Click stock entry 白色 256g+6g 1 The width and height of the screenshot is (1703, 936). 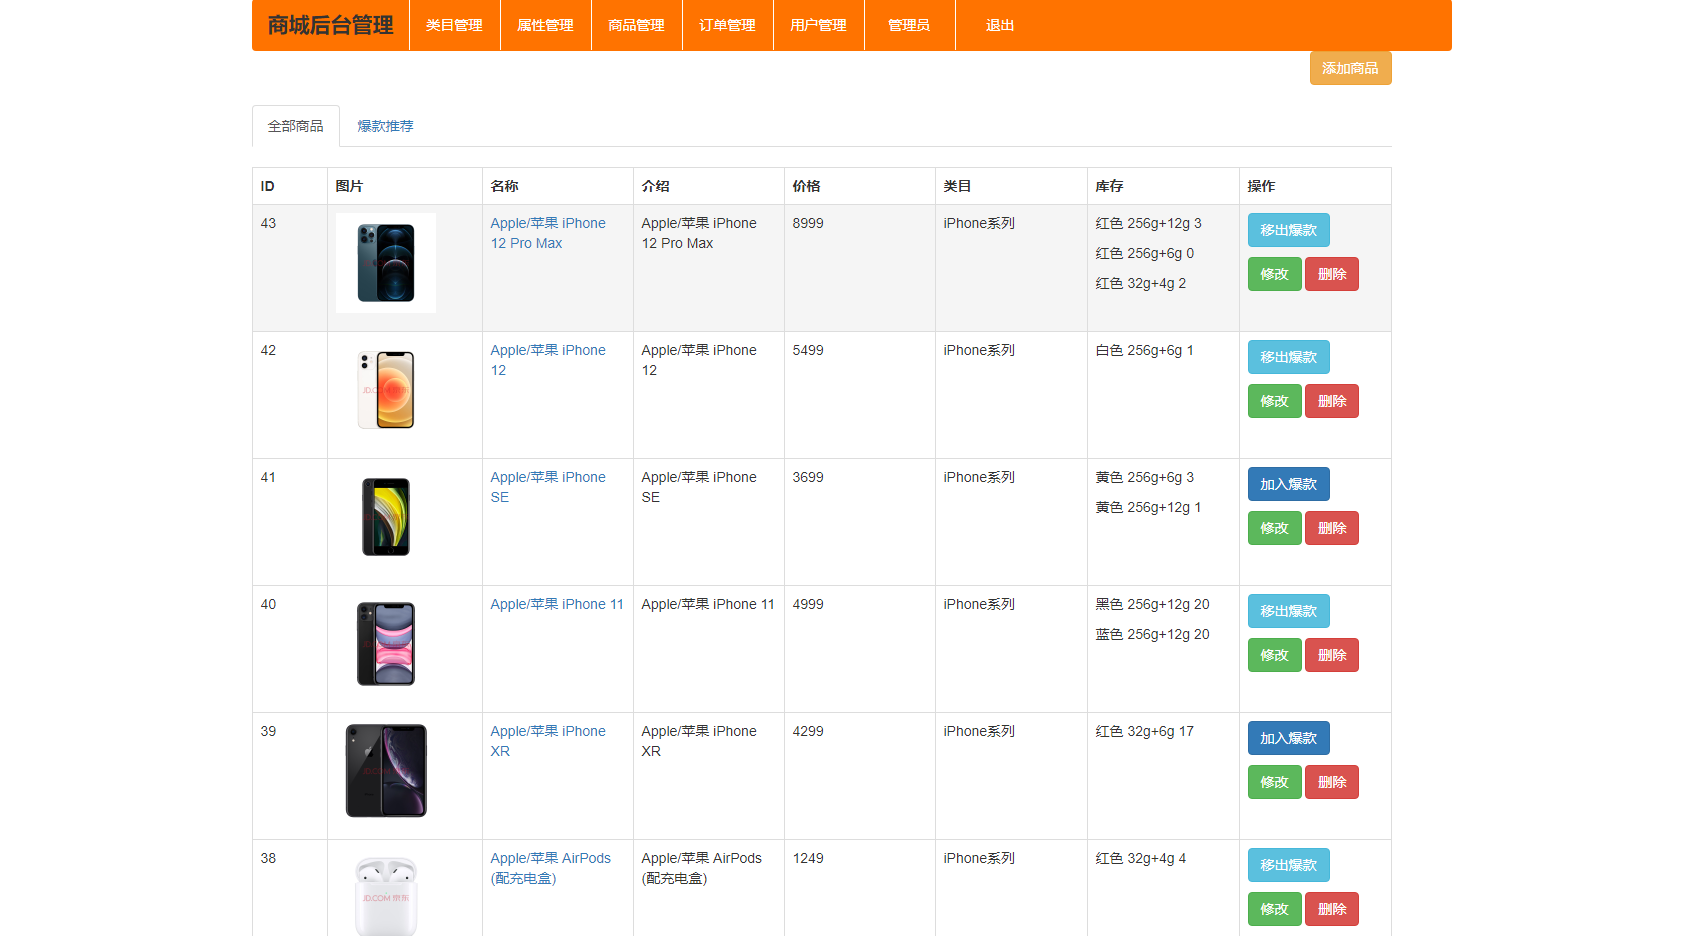point(1145,350)
